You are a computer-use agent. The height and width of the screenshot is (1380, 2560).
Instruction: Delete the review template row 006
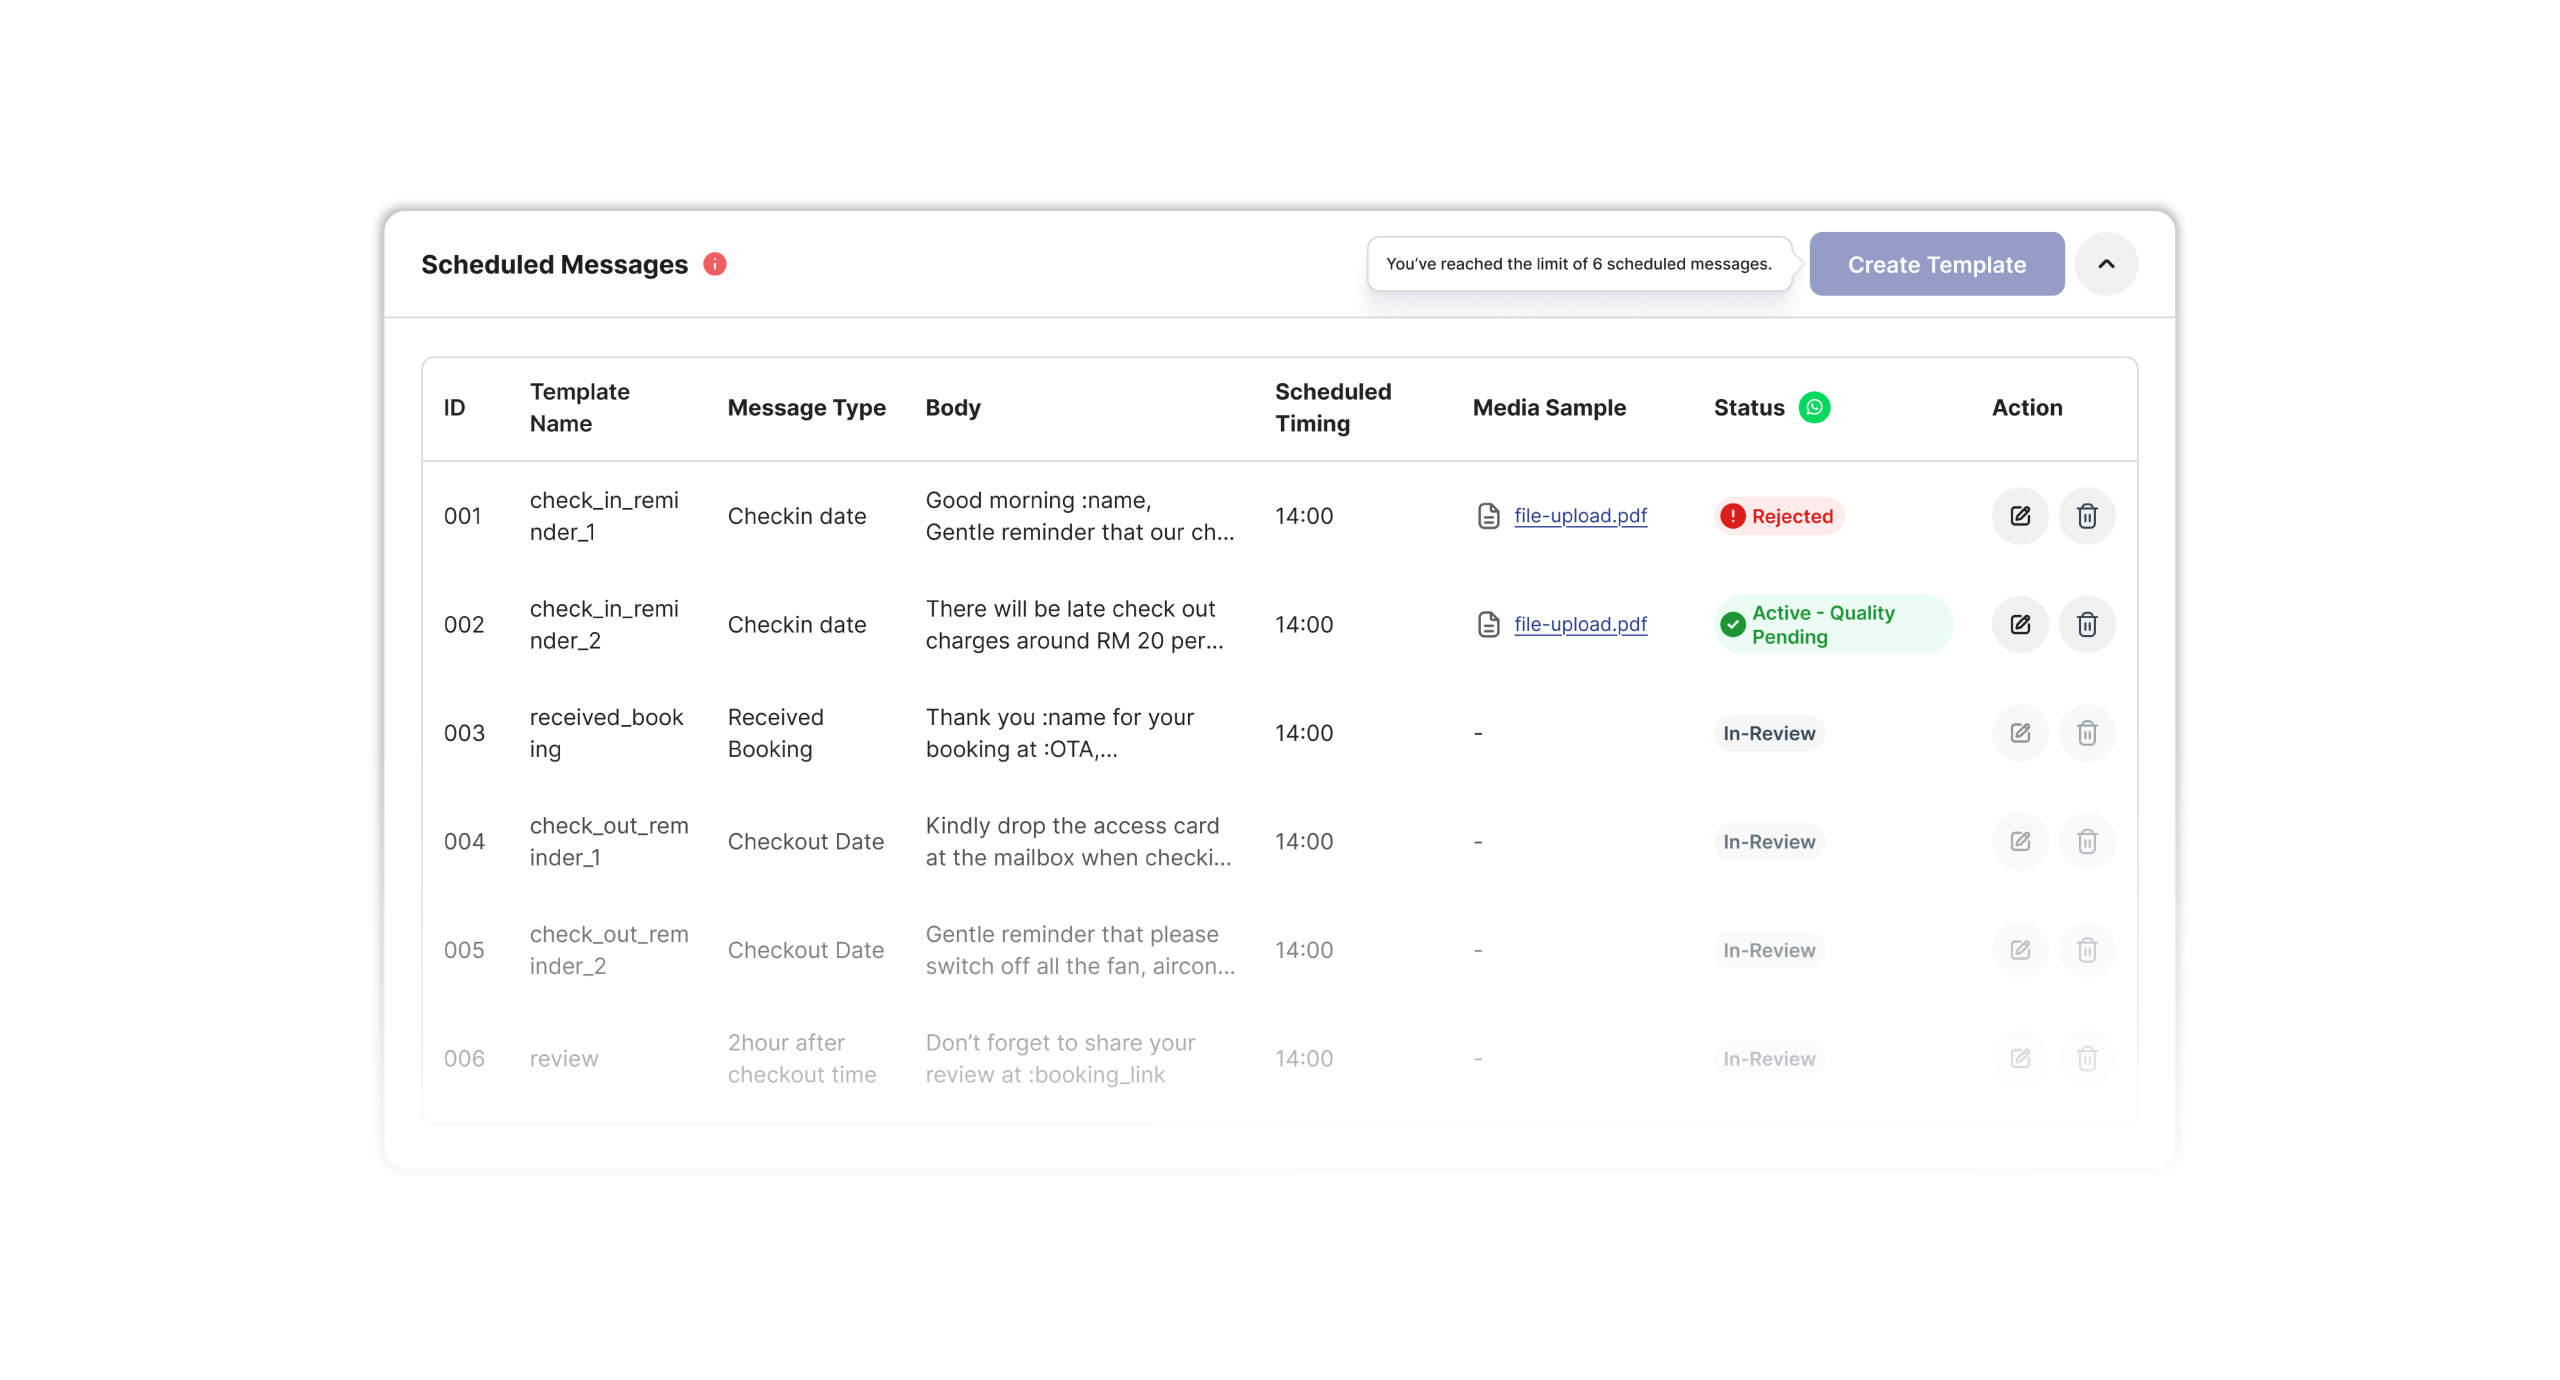[2087, 1058]
